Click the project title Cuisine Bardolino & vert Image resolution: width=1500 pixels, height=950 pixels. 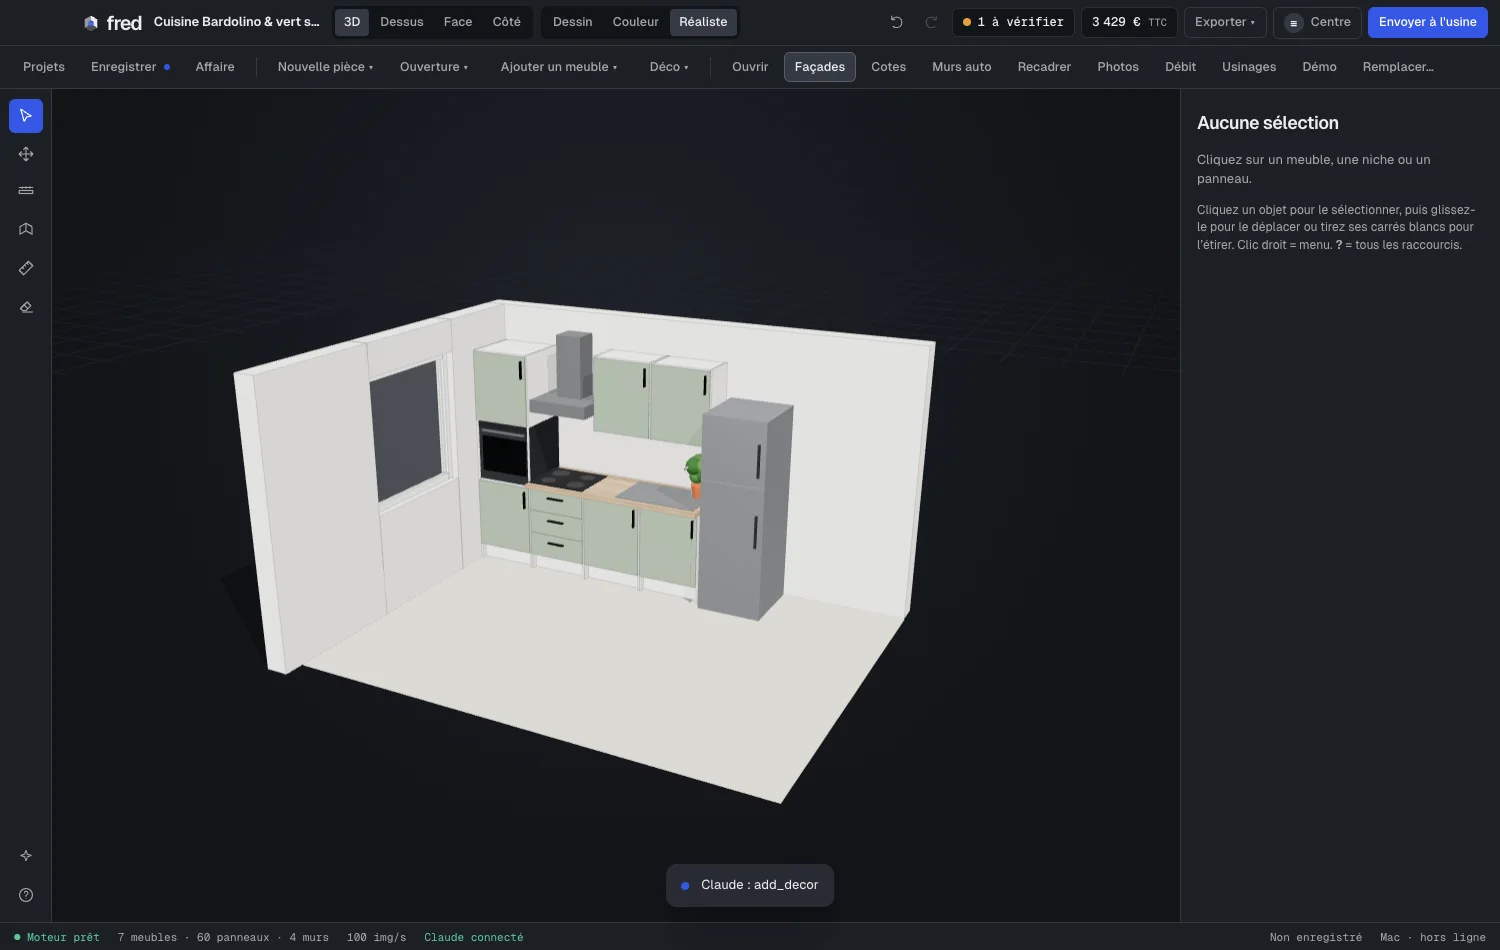tap(236, 22)
